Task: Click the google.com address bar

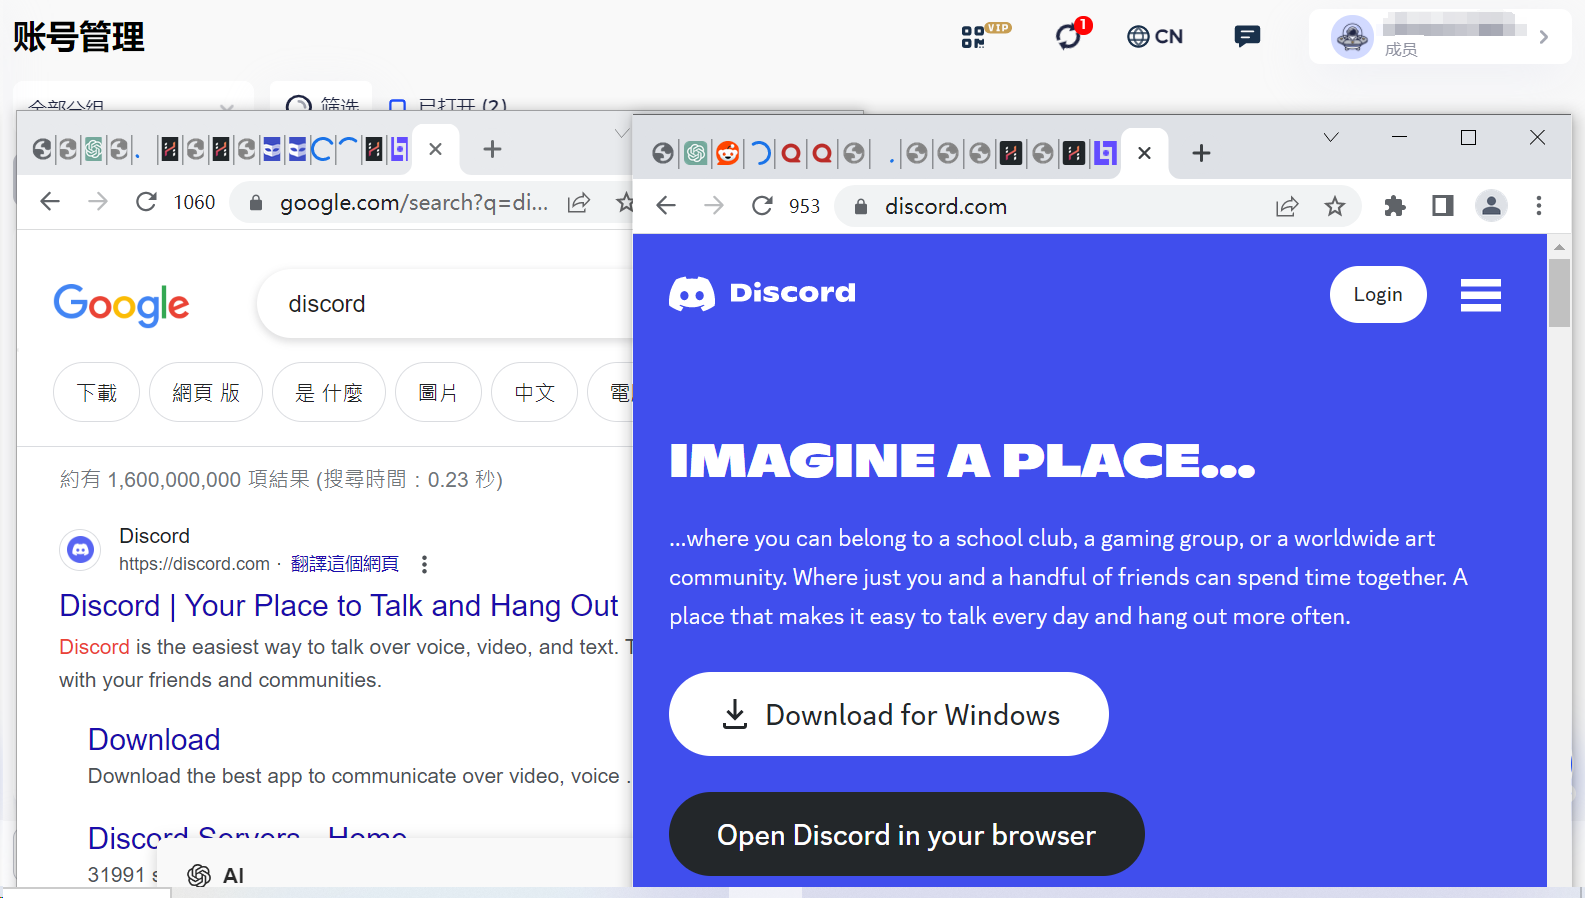Action: [x=414, y=203]
